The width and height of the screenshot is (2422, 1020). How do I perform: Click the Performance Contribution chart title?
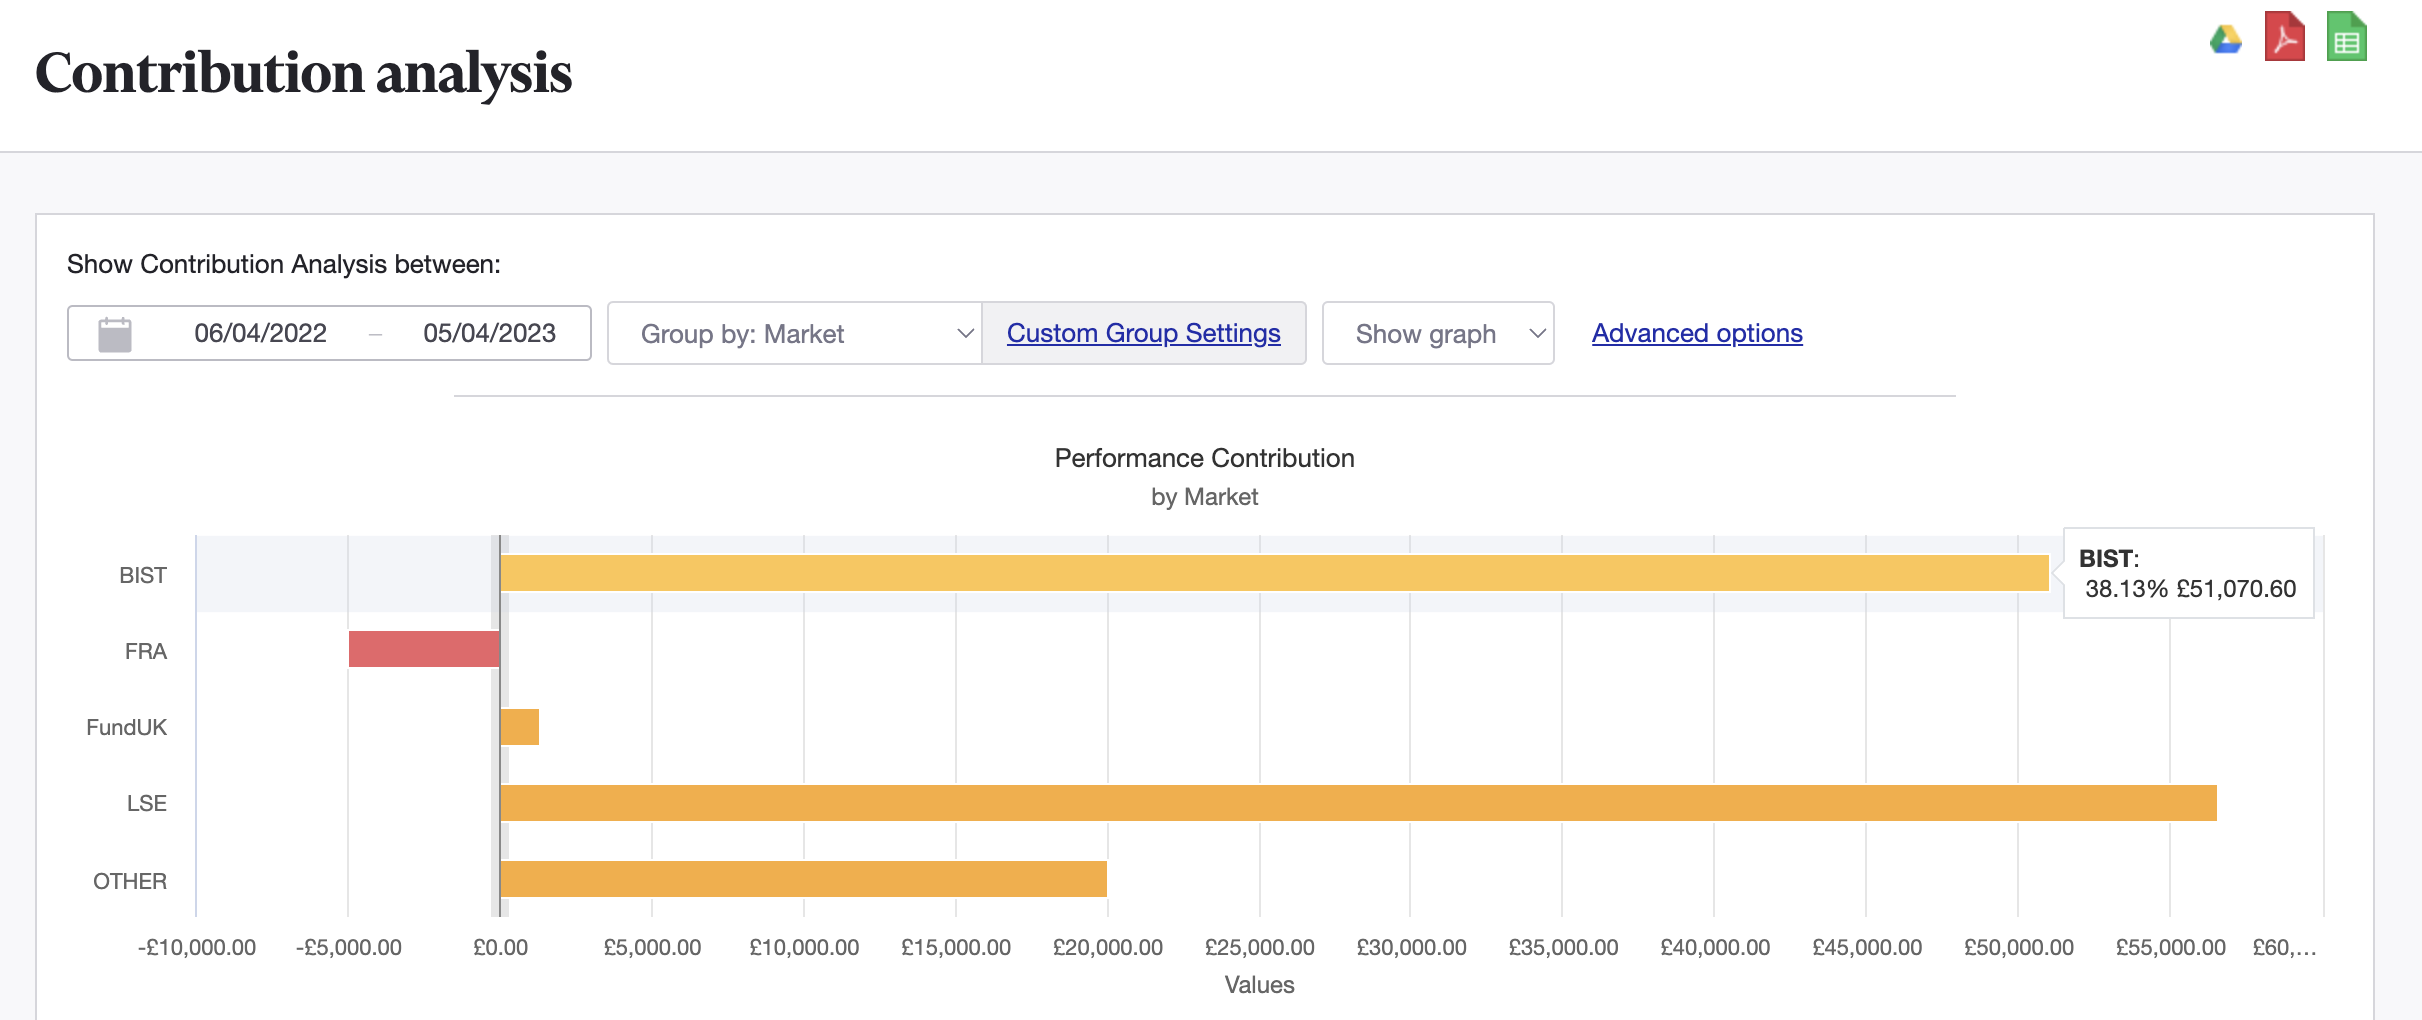[x=1204, y=458]
